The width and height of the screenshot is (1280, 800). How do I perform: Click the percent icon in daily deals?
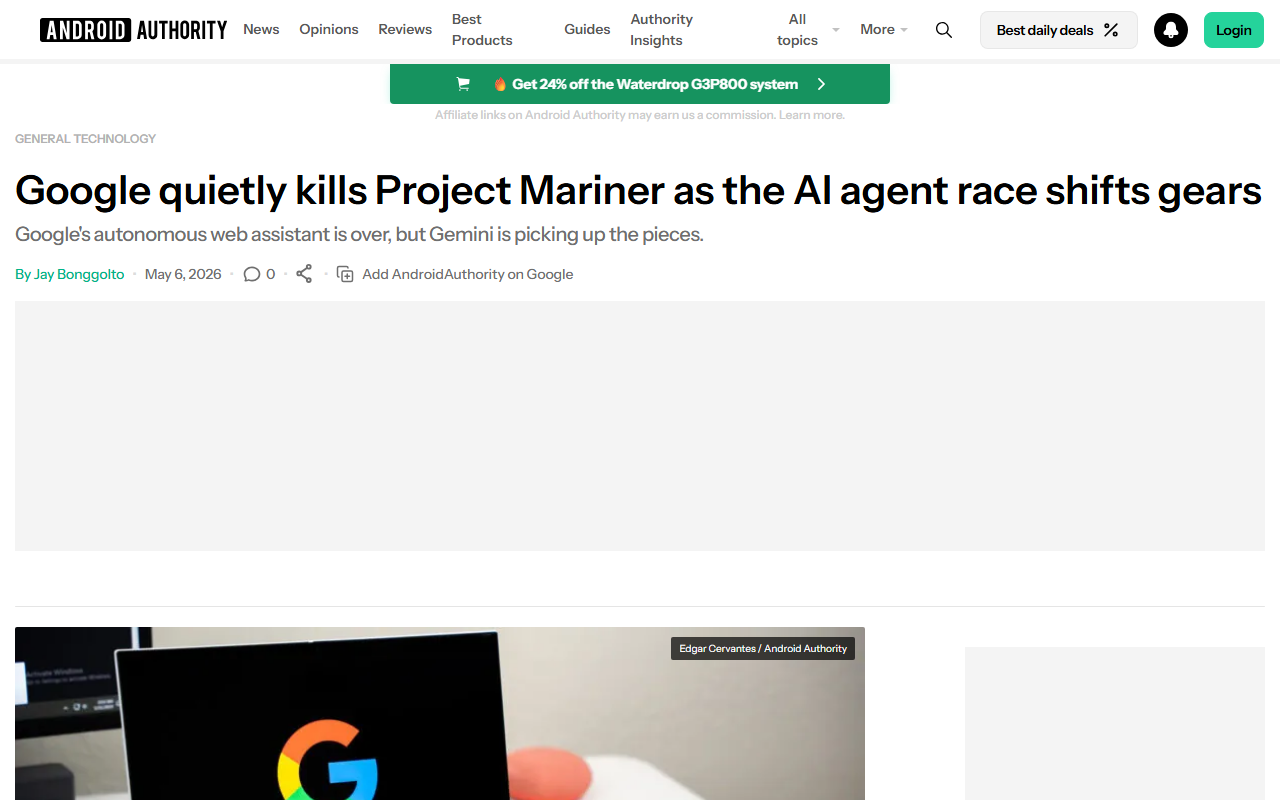(1111, 30)
